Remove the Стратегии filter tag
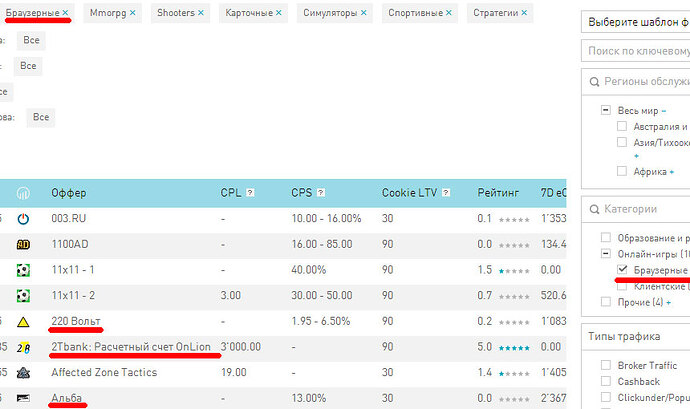The image size is (690, 409). point(524,13)
